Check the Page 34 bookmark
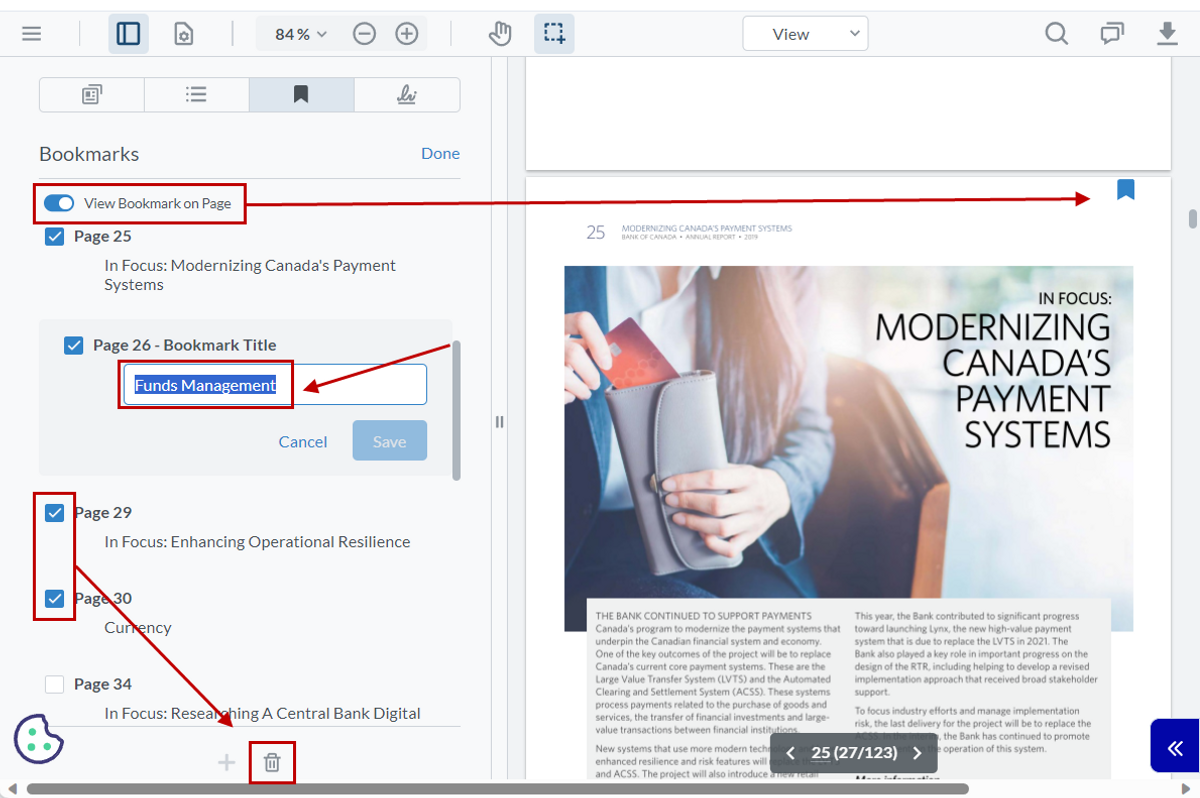The height and width of the screenshot is (798, 1200). click(x=54, y=683)
